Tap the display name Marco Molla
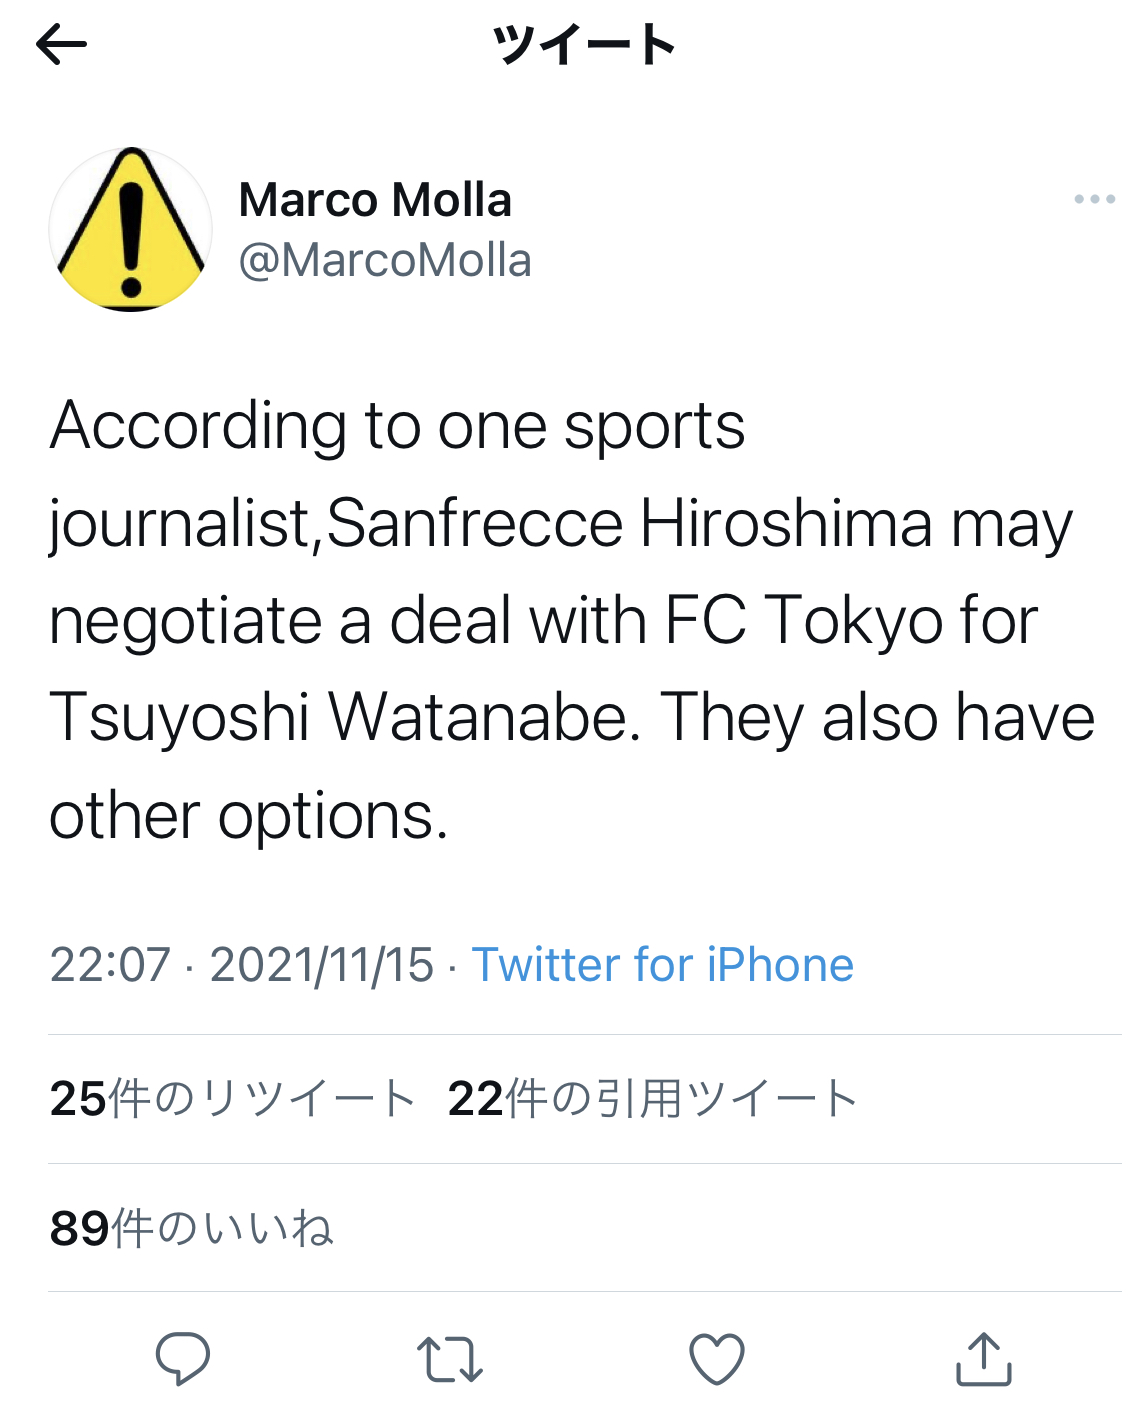The height and width of the screenshot is (1411, 1143). (x=375, y=200)
